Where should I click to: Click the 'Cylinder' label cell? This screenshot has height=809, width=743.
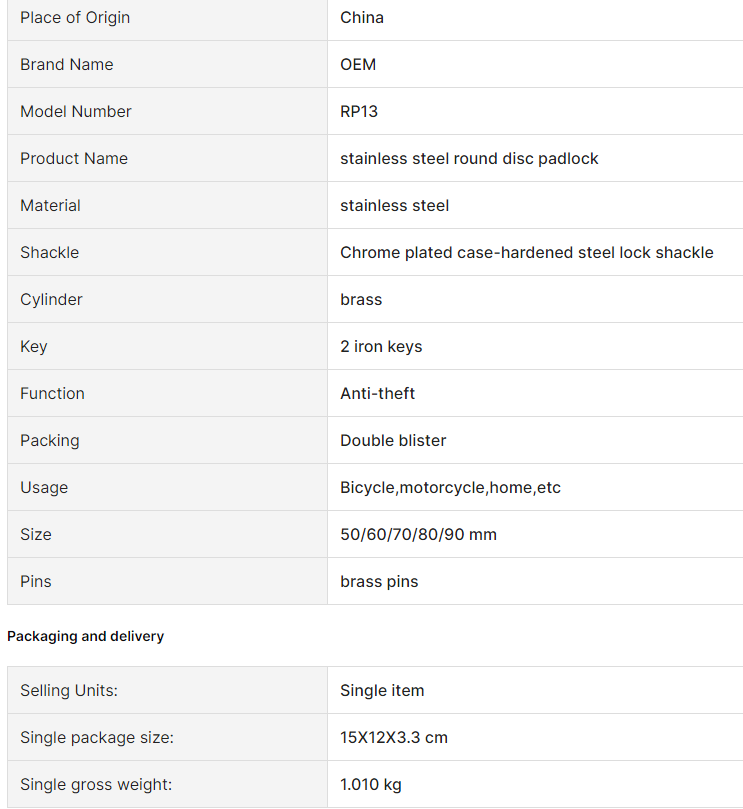tap(167, 300)
